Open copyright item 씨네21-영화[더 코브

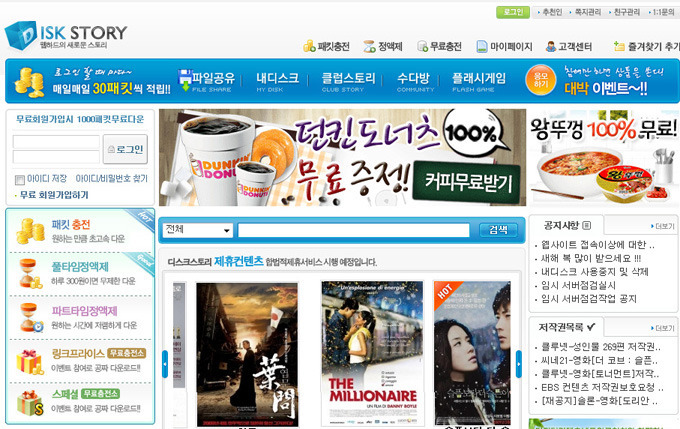pyautogui.click(x=599, y=360)
